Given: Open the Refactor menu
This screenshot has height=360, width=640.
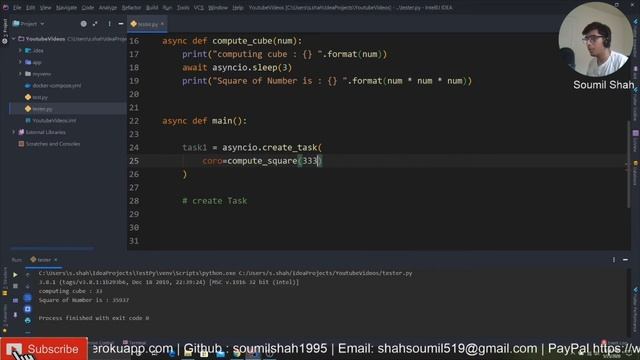Looking at the screenshot, I should [131, 7].
